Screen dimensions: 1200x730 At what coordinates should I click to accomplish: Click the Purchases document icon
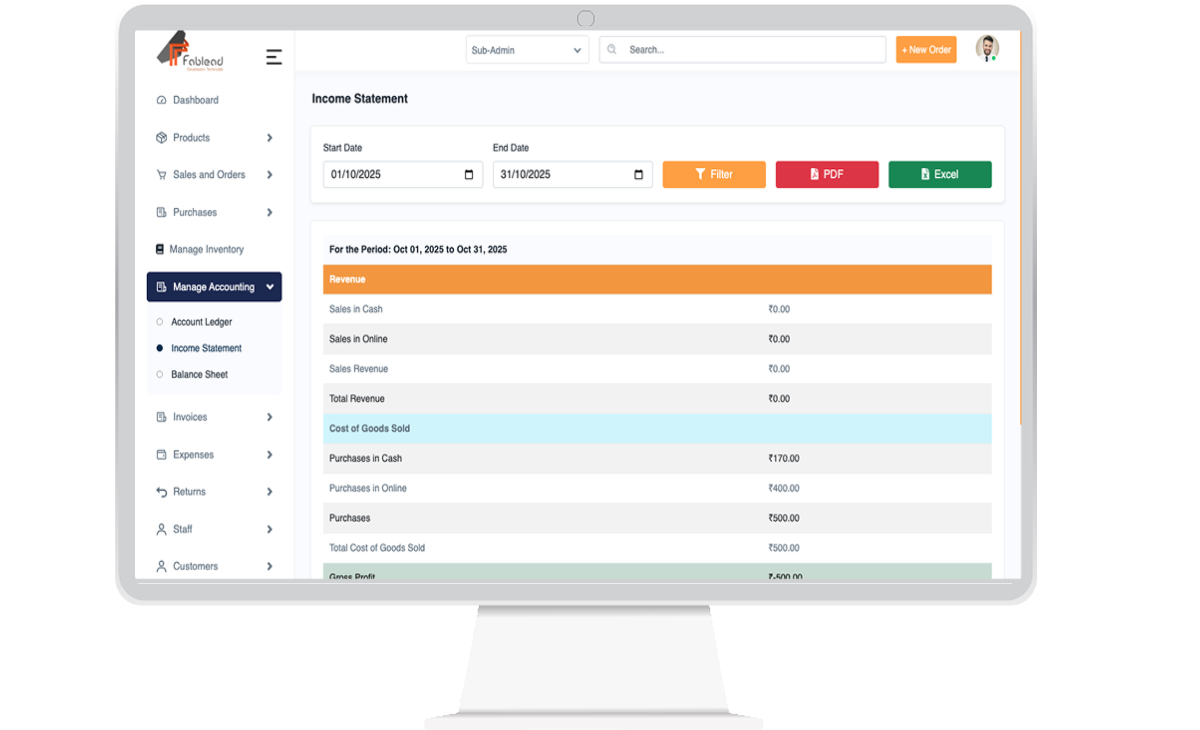[x=162, y=212]
